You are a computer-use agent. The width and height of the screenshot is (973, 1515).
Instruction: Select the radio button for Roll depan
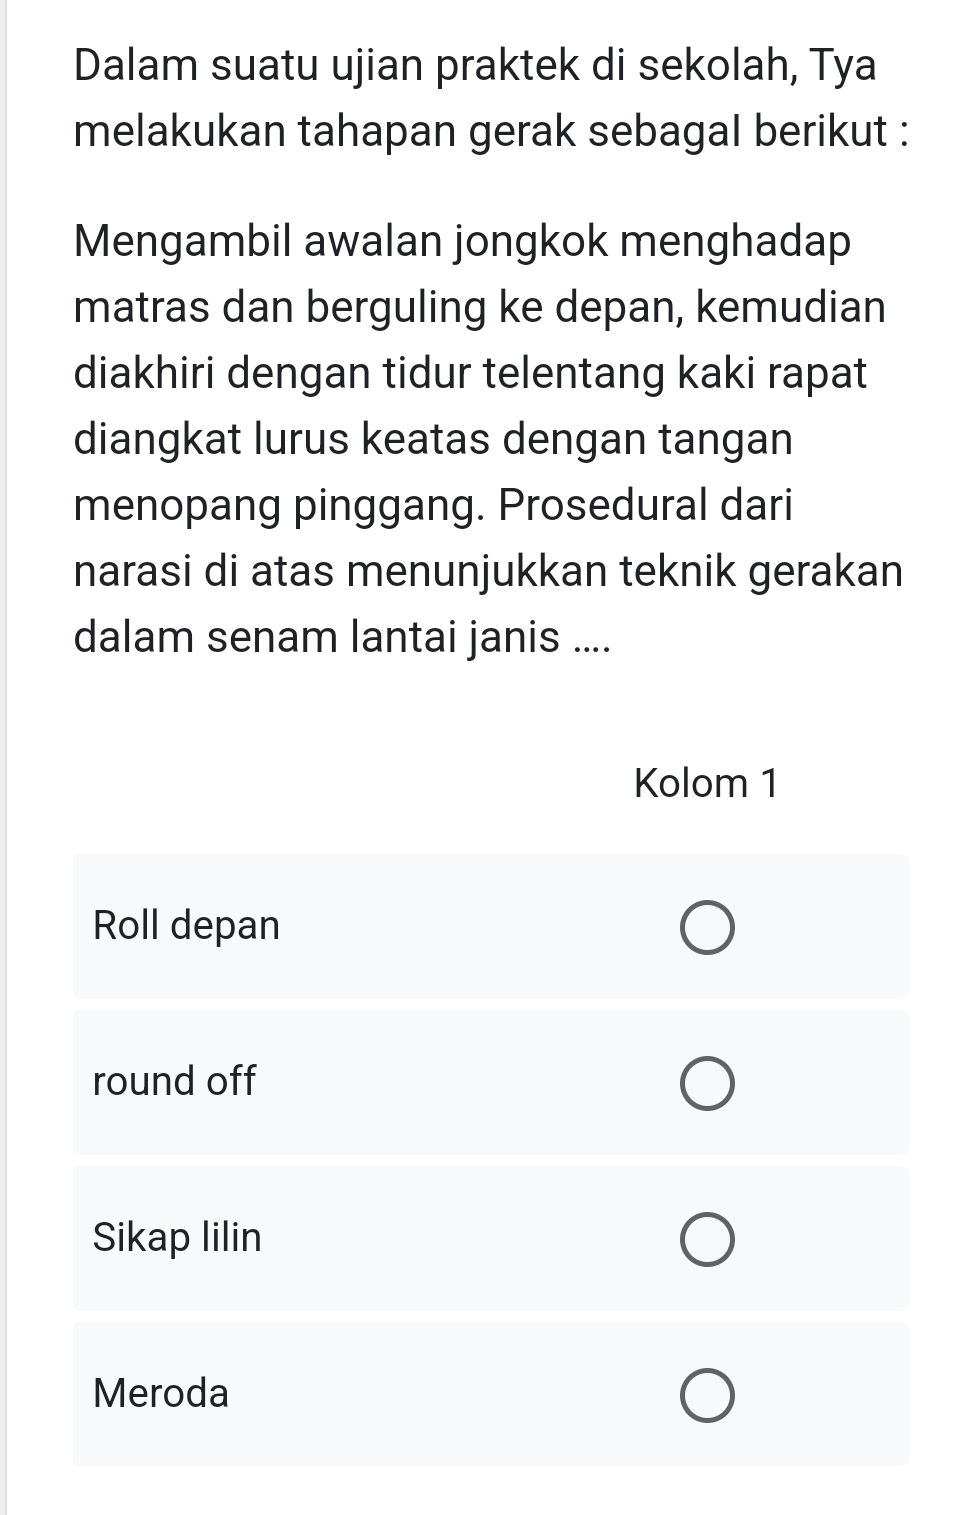(x=709, y=927)
